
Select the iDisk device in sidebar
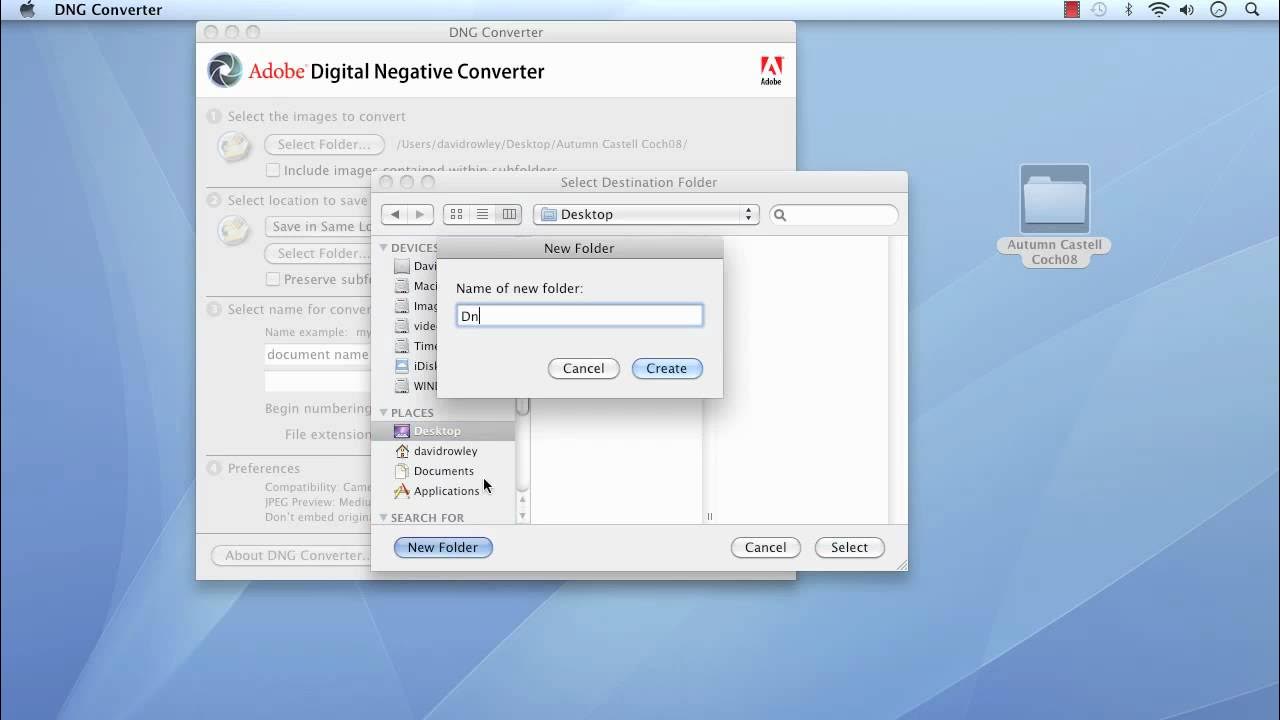(x=415, y=366)
